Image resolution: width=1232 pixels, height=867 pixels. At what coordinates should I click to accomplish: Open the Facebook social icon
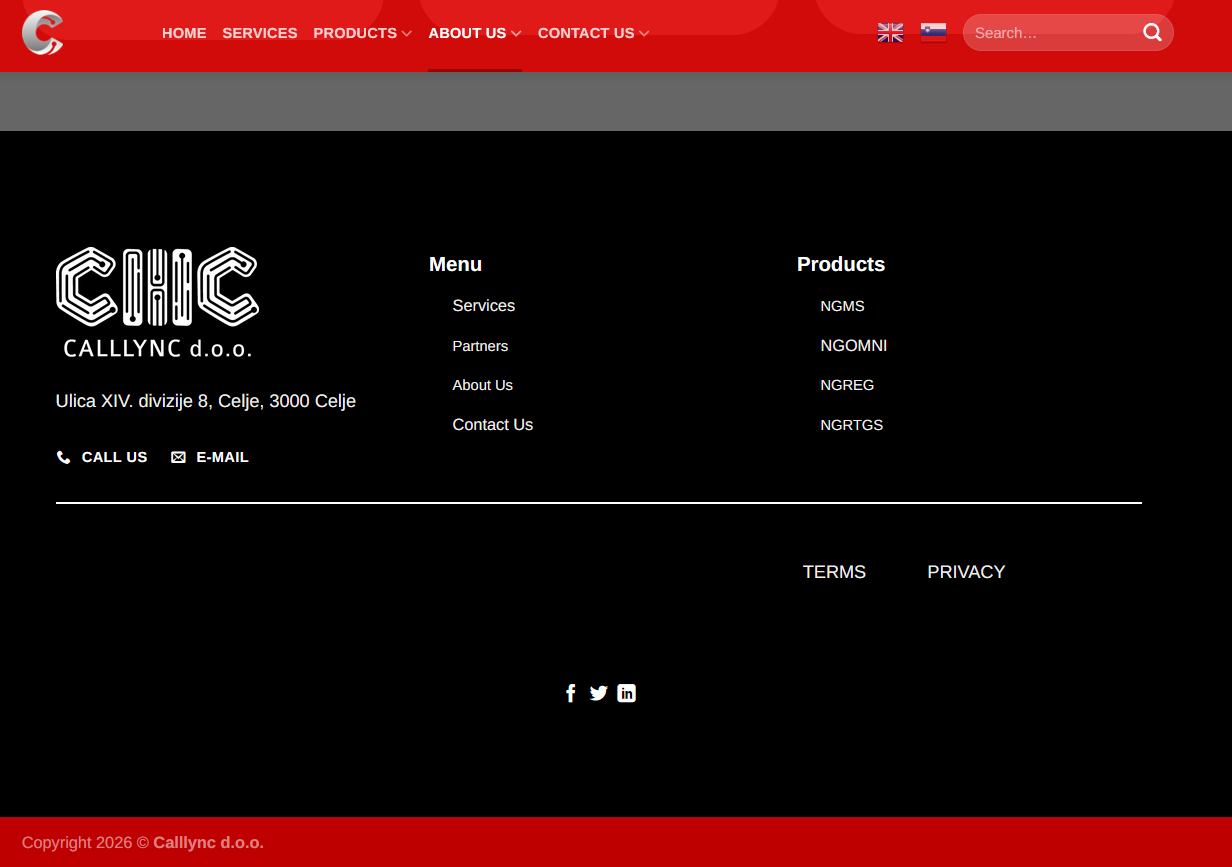(570, 693)
